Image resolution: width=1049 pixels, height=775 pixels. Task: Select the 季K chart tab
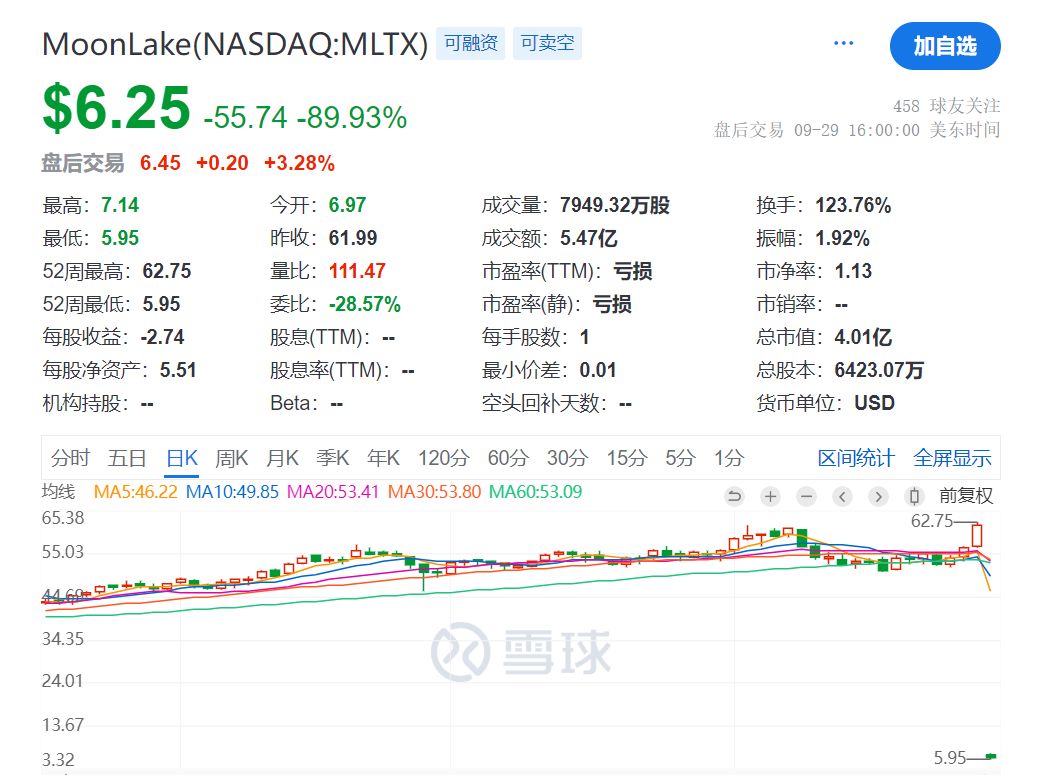point(332,458)
